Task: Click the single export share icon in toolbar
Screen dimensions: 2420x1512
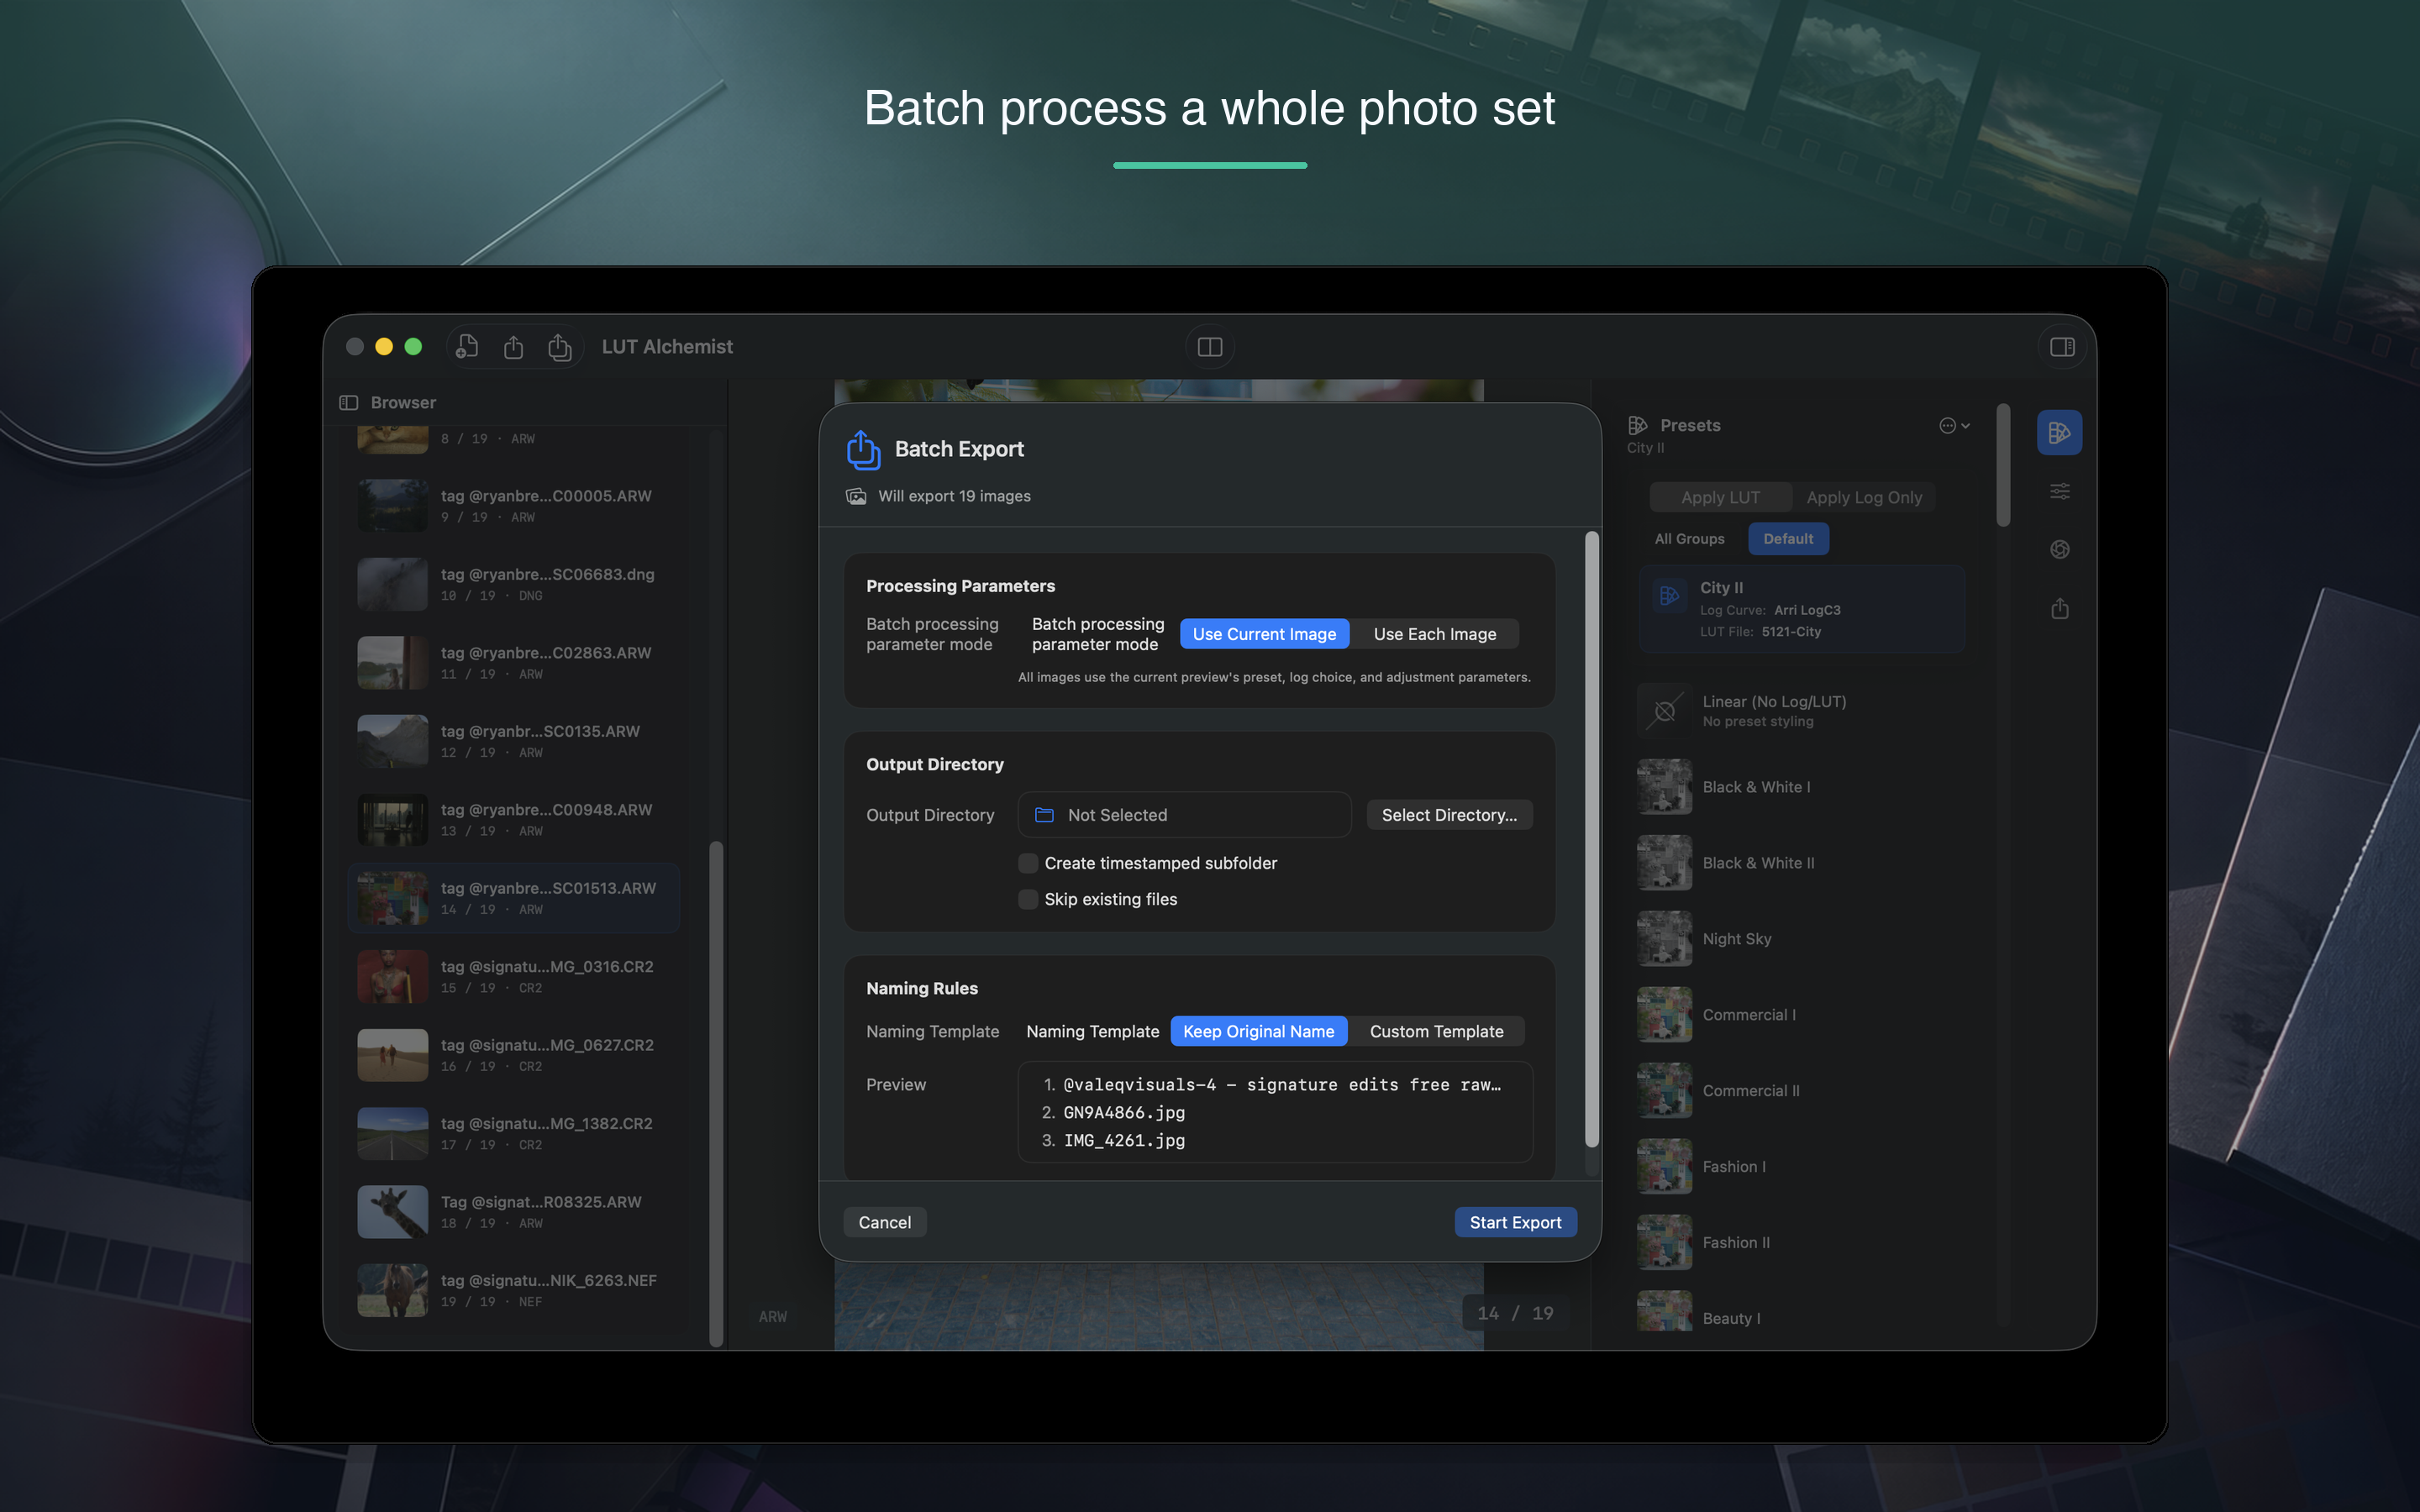Action: click(513, 347)
